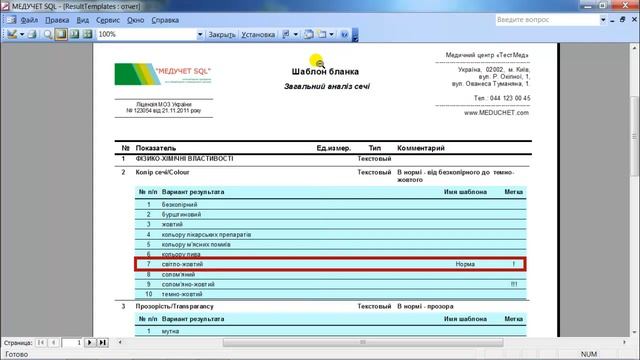
Task: Click the vertical scrollbar thumb
Action: point(635,137)
